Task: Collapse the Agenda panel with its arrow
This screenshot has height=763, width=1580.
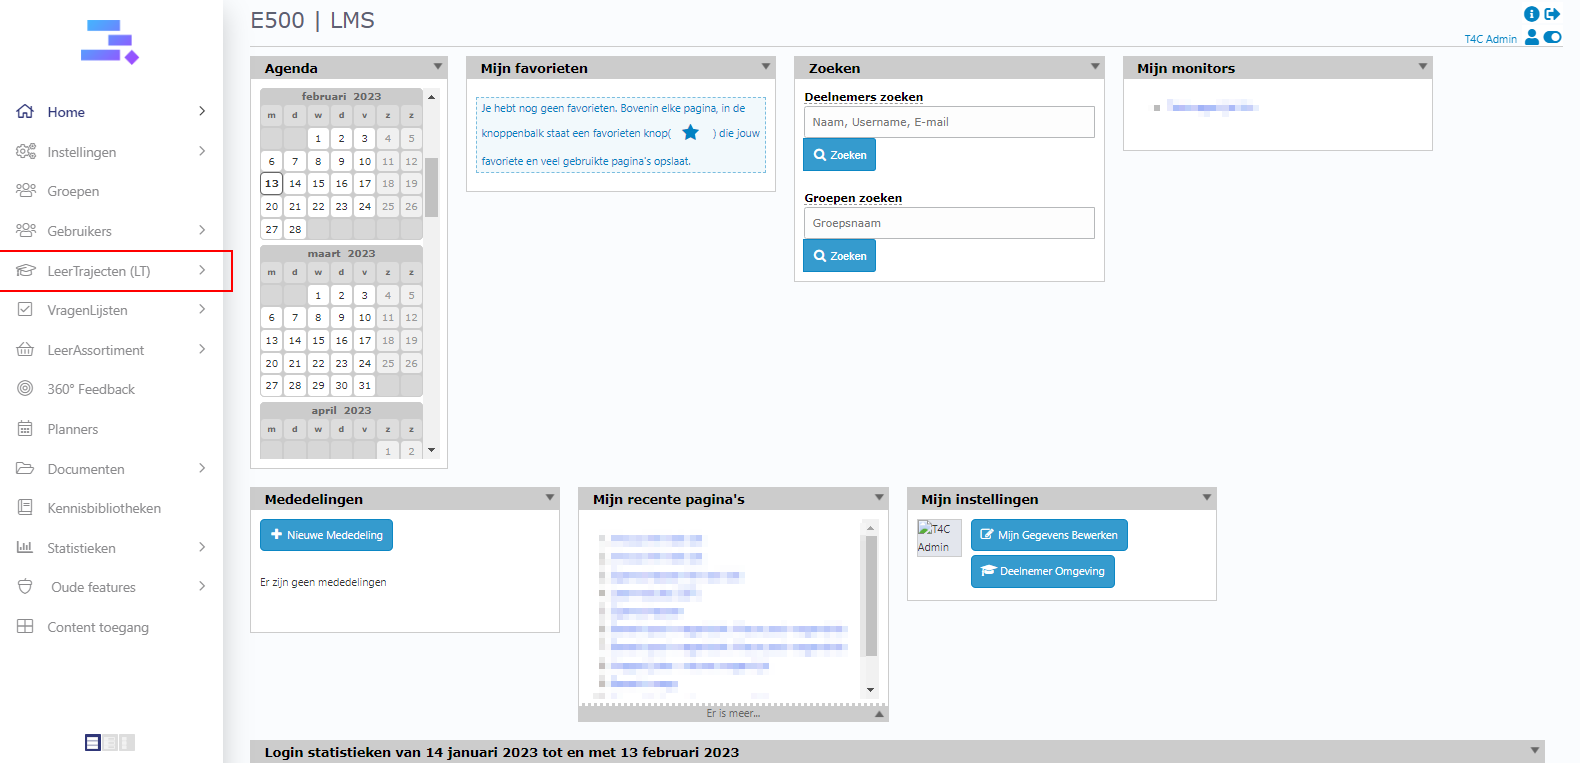Action: 437,67
